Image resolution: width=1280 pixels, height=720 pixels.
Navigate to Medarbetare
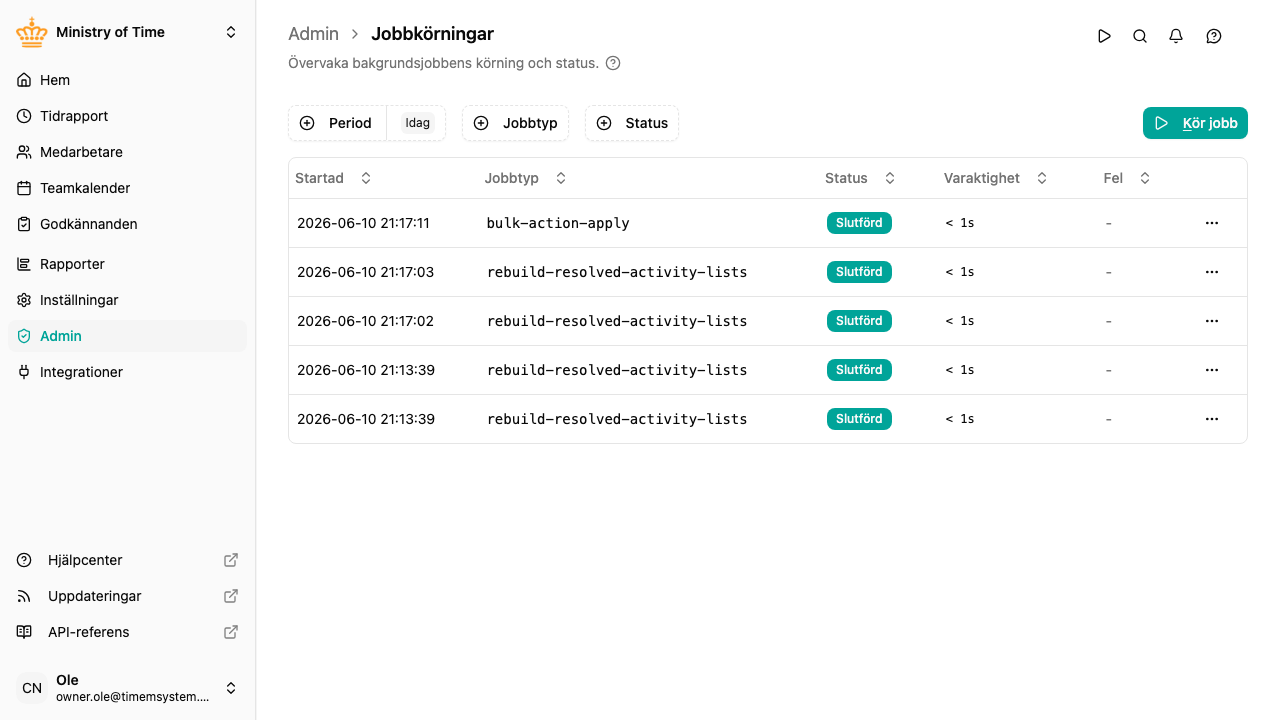pos(127,152)
